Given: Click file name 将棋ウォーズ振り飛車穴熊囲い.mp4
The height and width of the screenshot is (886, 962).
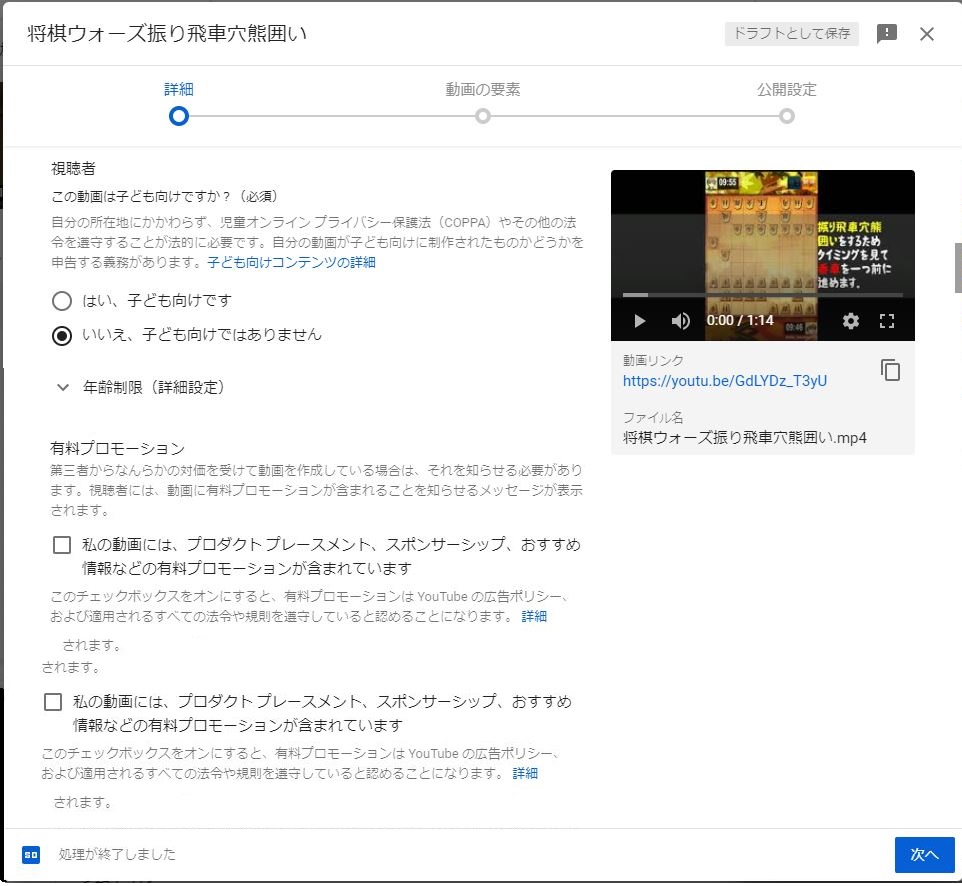Looking at the screenshot, I should coord(744,438).
